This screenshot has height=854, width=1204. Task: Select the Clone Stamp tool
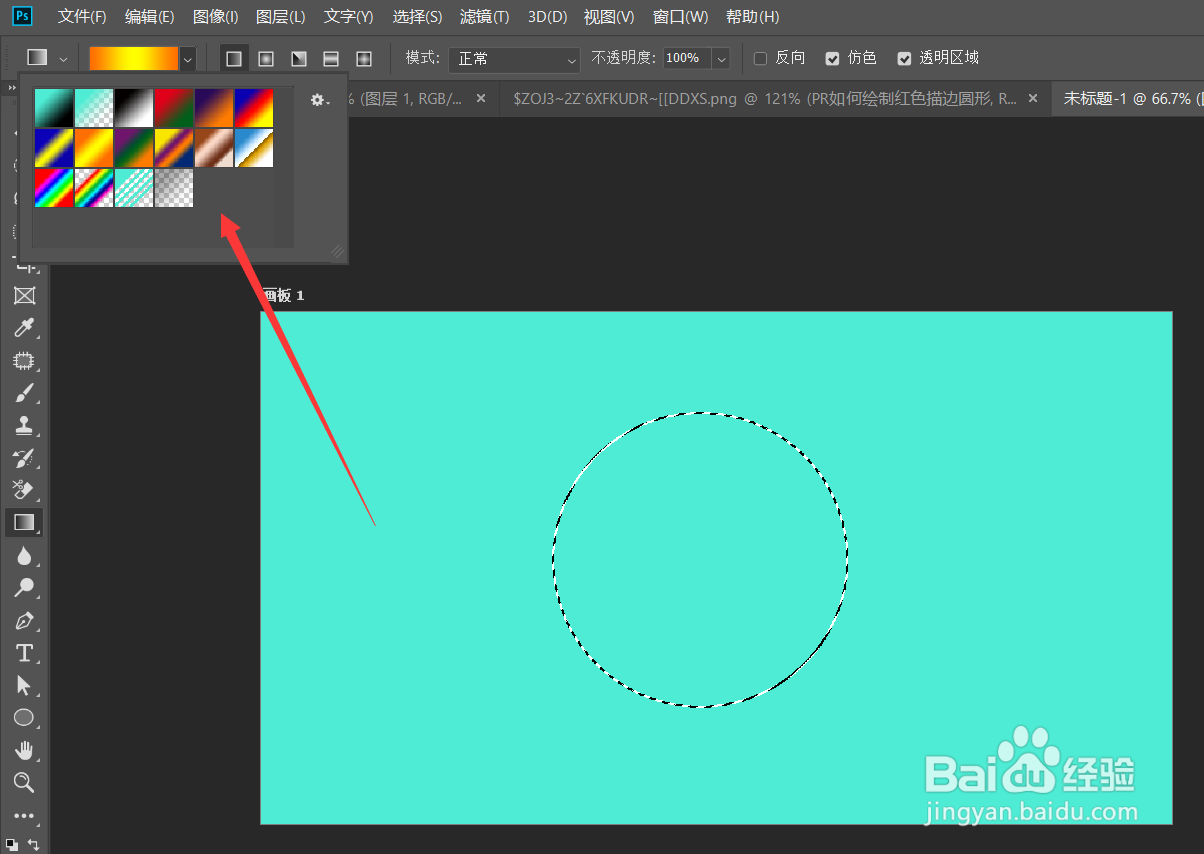click(x=24, y=425)
